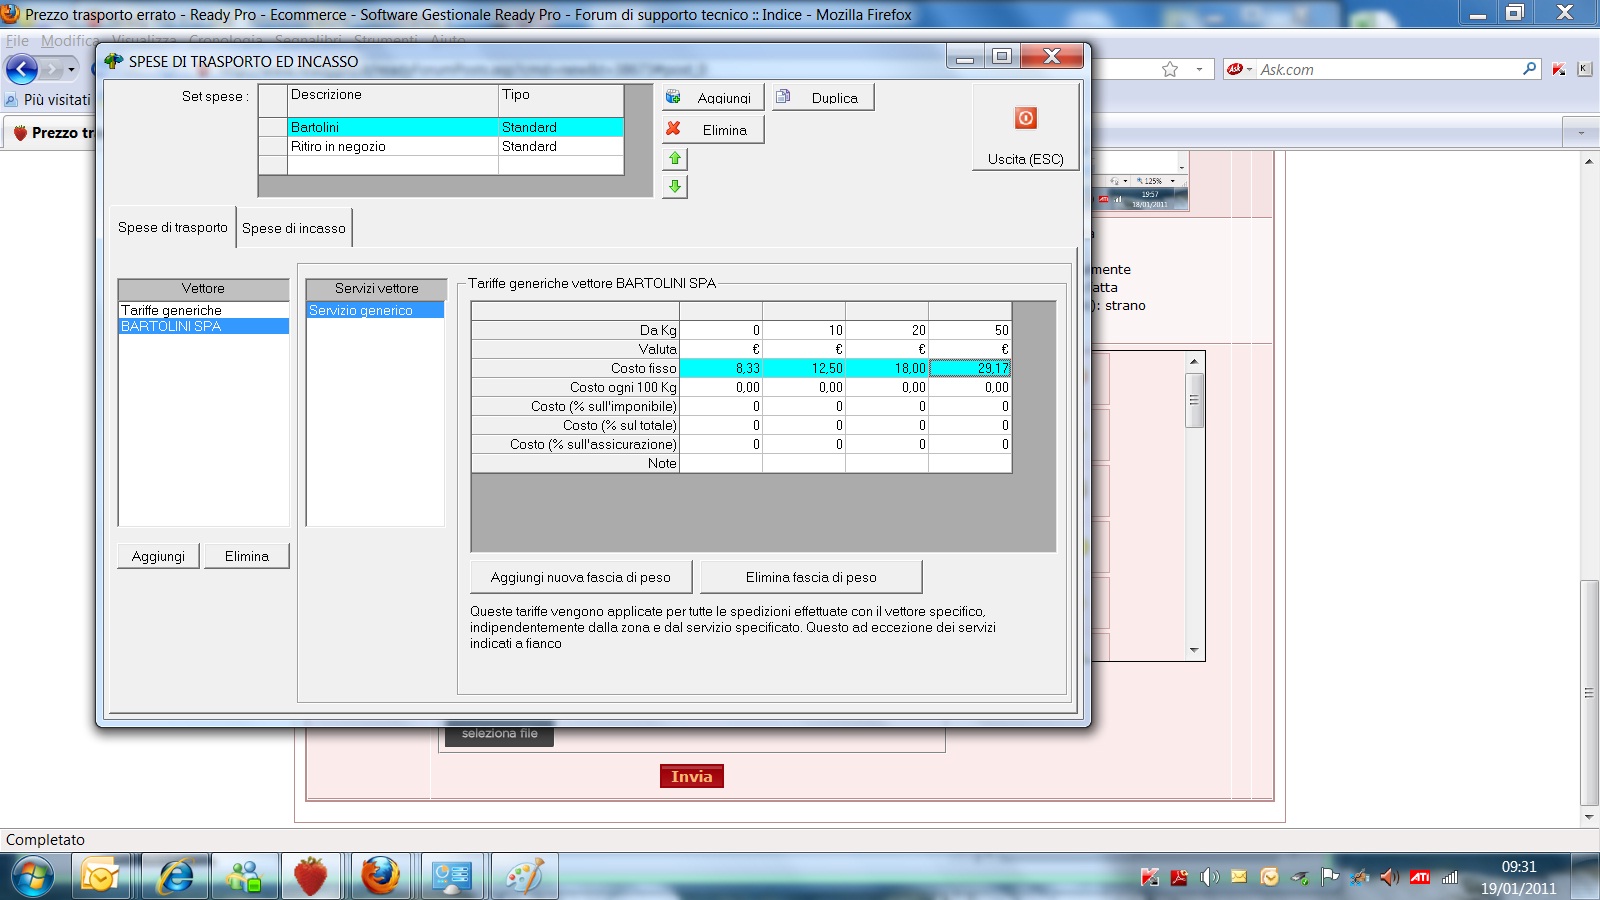Screen dimensions: 1600x900
Task: Click the ATI tray icon
Action: coord(1420,877)
